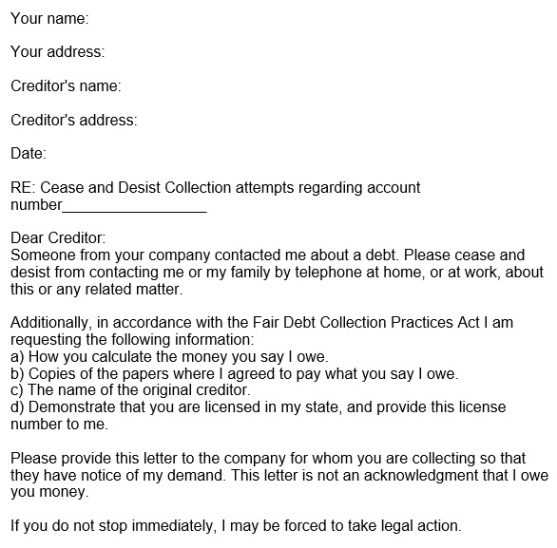Click the words 'this or any related matter'
557x548 pixels.
click(x=96, y=289)
